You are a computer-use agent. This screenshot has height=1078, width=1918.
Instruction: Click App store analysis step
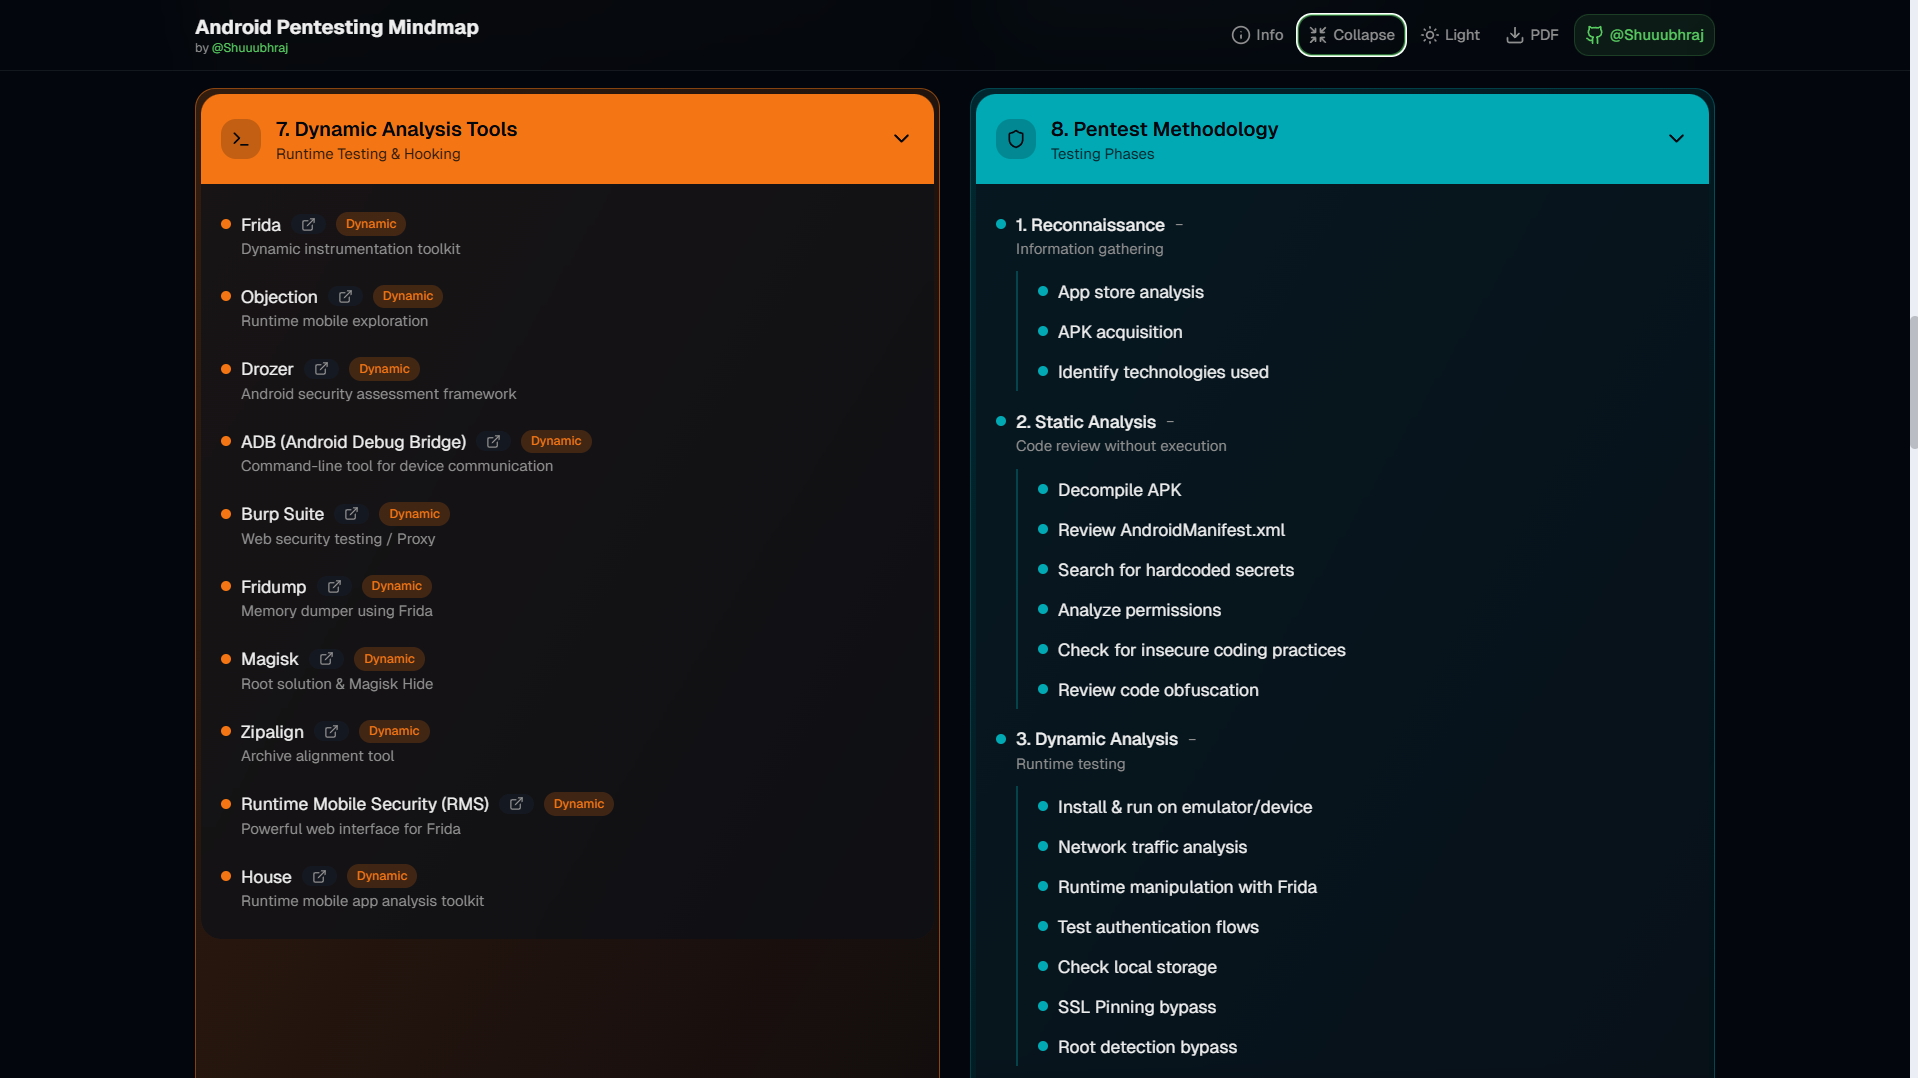[1130, 292]
